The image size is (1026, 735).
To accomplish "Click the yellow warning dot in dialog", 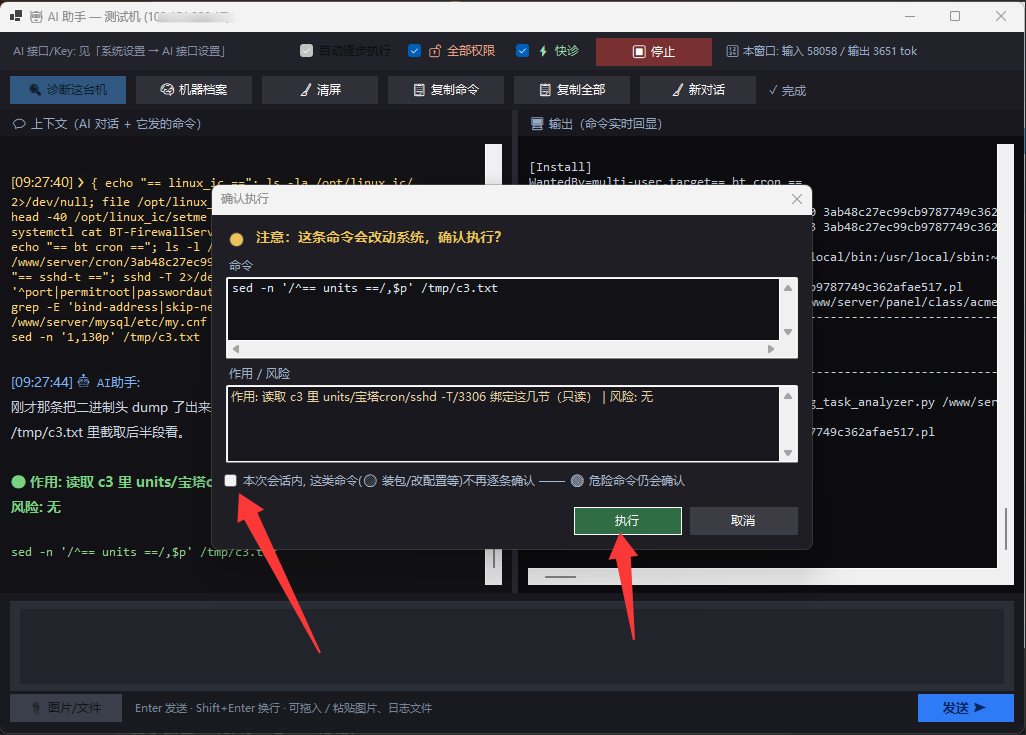I will [237, 240].
